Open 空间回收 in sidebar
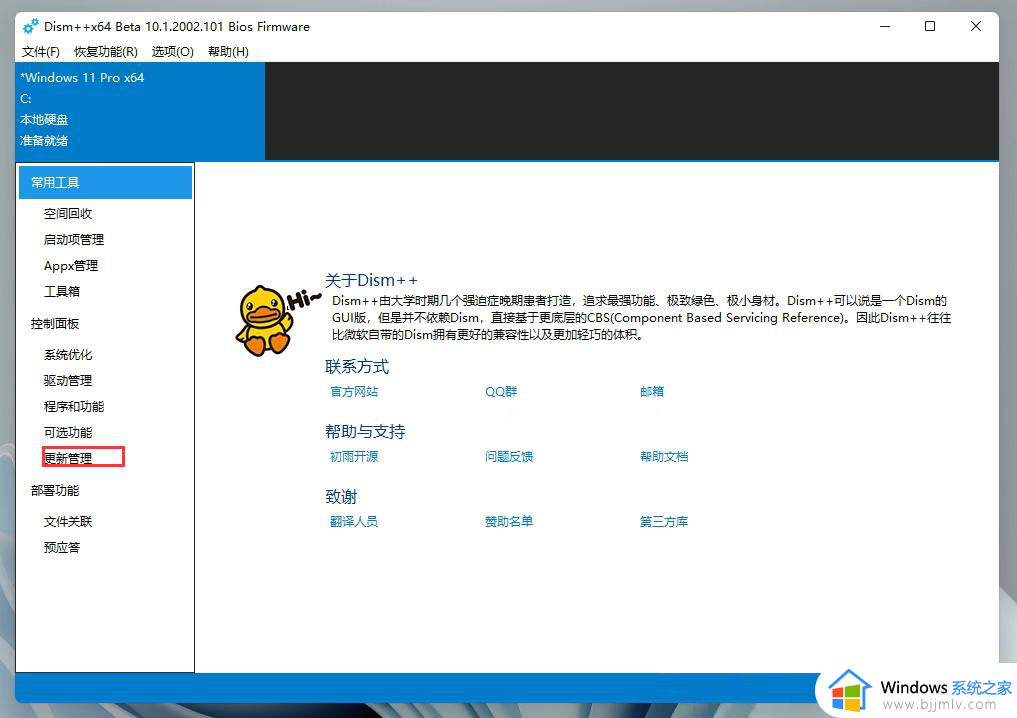1017x718 pixels. 68,213
